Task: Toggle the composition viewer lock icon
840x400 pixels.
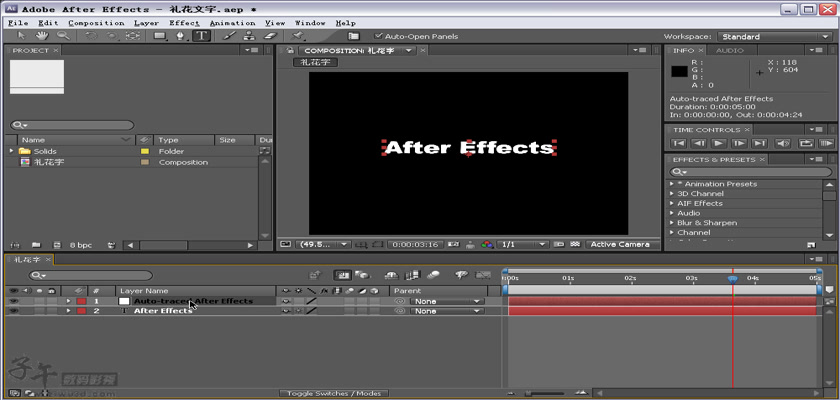Action: pyautogui.click(x=290, y=50)
